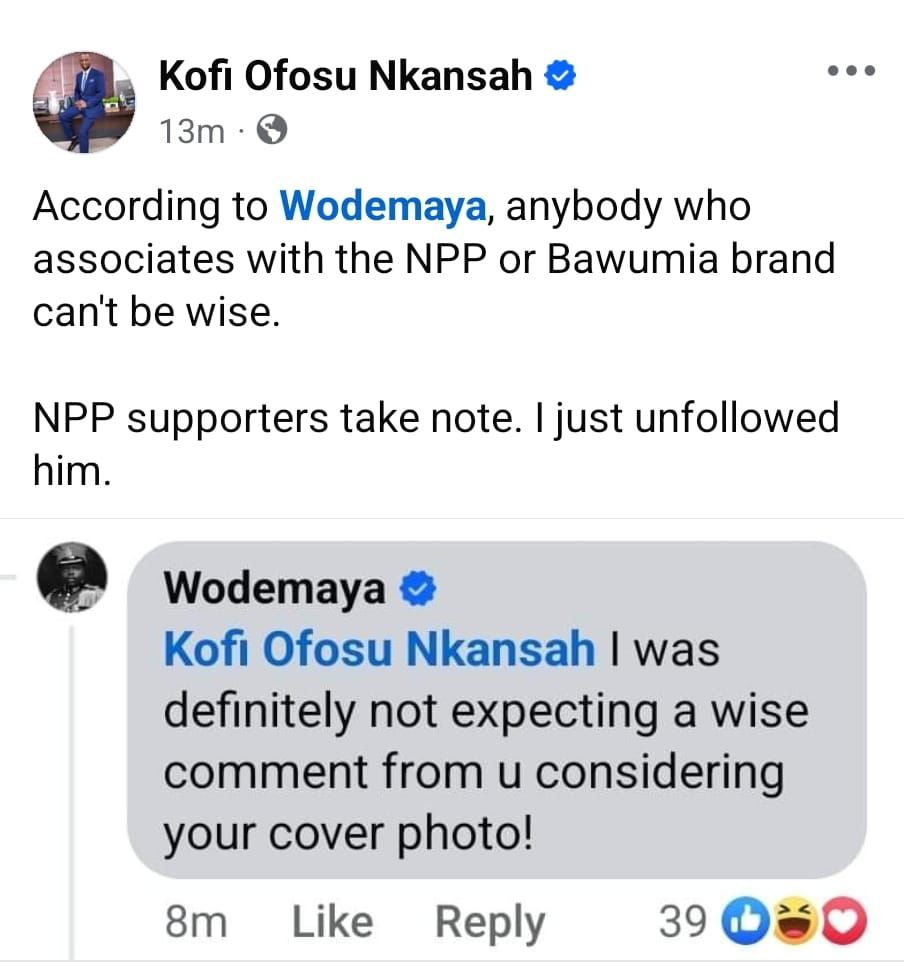904x962 pixels.
Task: Click the globe public audience icon
Action: 273,130
